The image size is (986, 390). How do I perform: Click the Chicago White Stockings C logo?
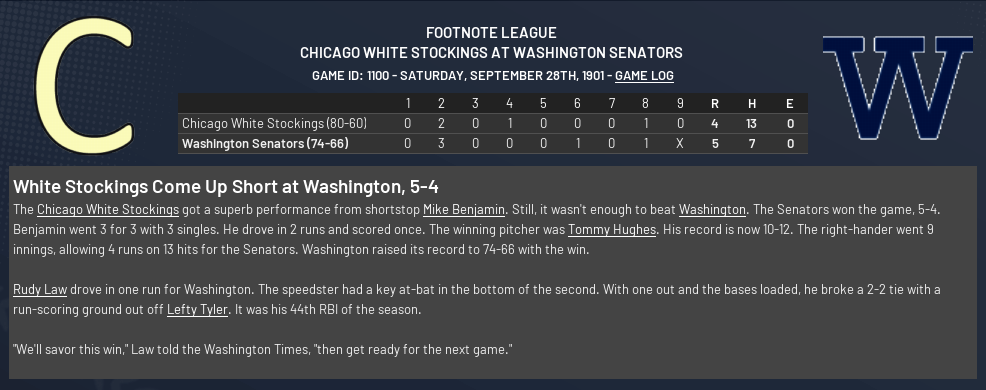click(84, 86)
